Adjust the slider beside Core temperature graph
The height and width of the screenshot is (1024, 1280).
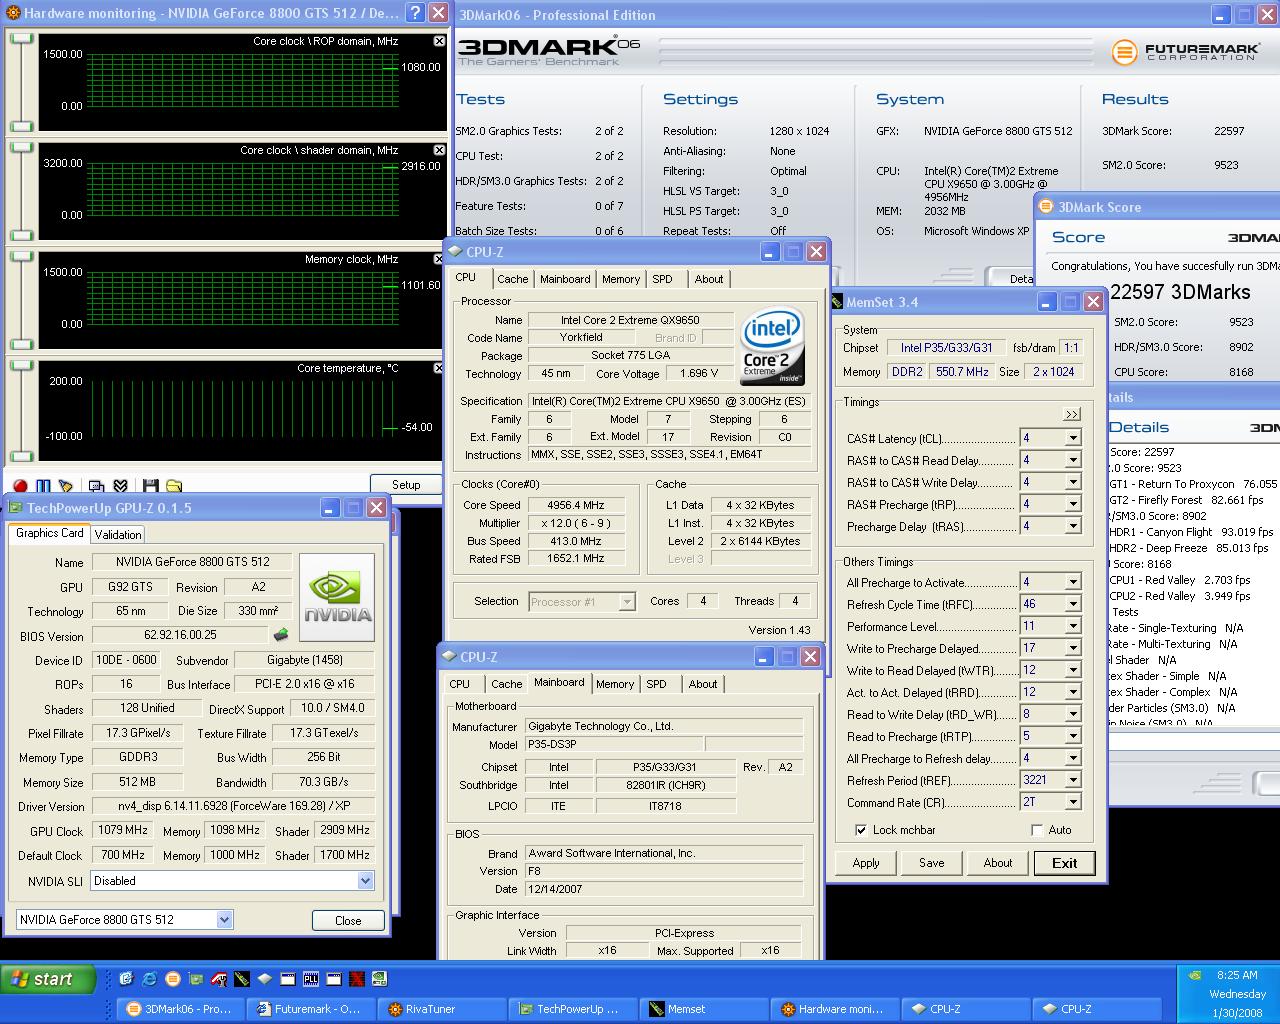pos(21,409)
